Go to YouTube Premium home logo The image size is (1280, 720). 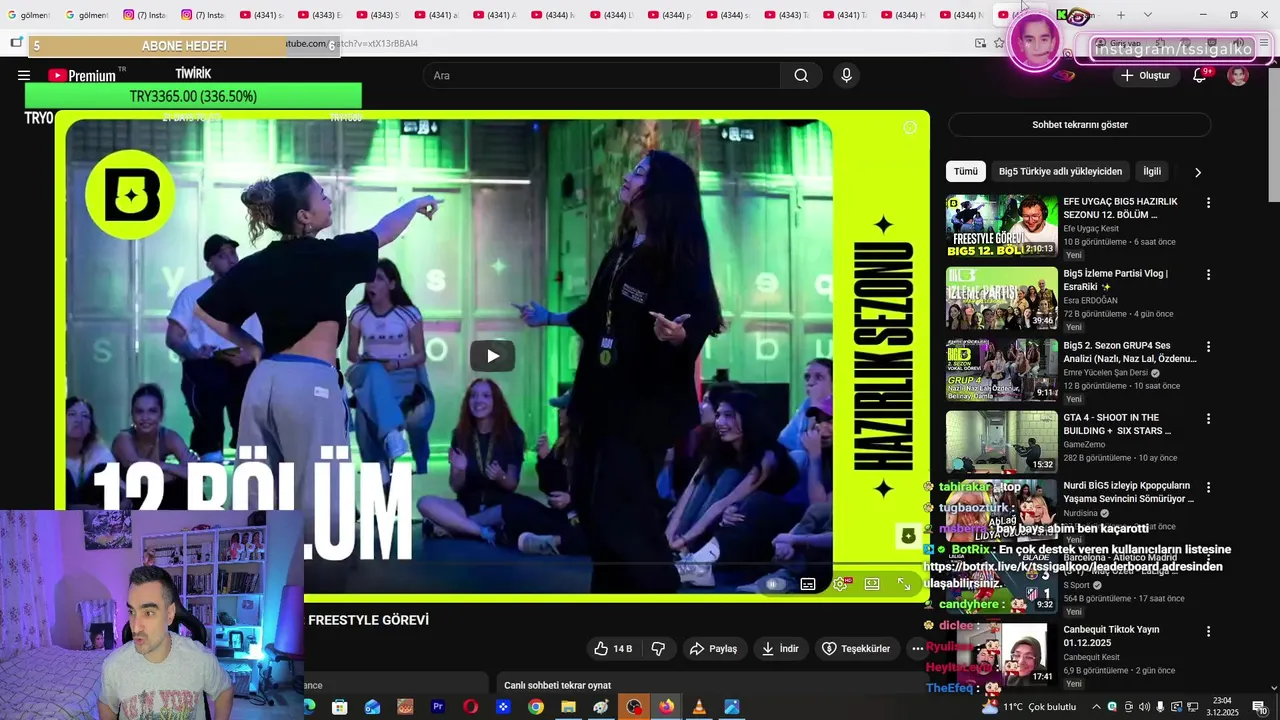click(x=82, y=75)
